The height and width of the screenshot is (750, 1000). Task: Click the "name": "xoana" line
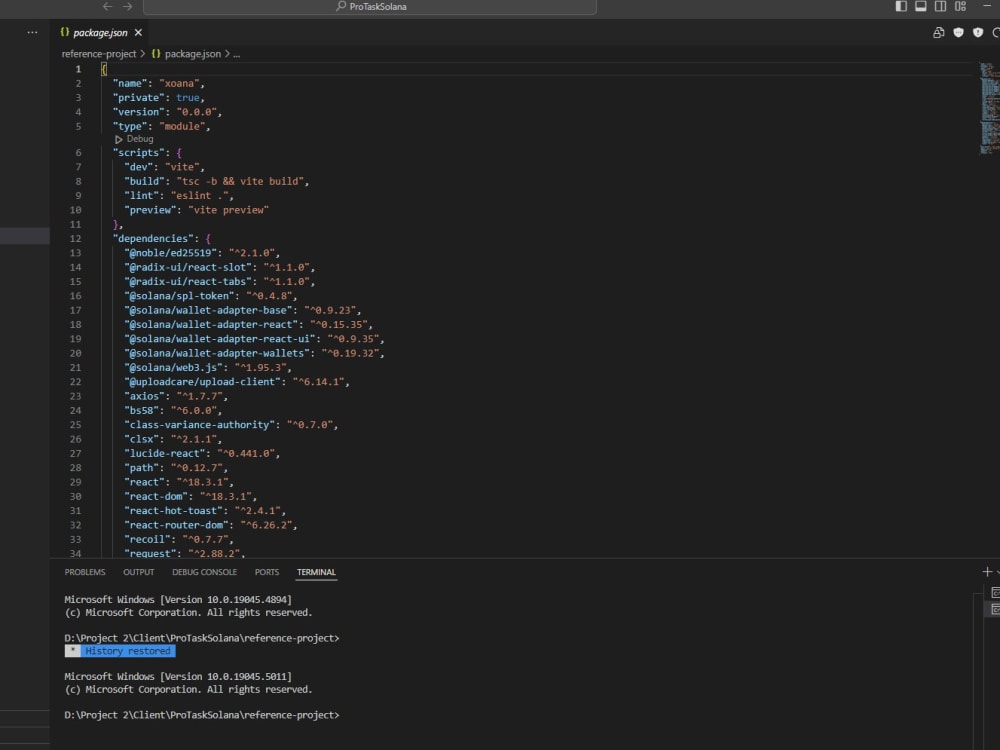click(159, 84)
